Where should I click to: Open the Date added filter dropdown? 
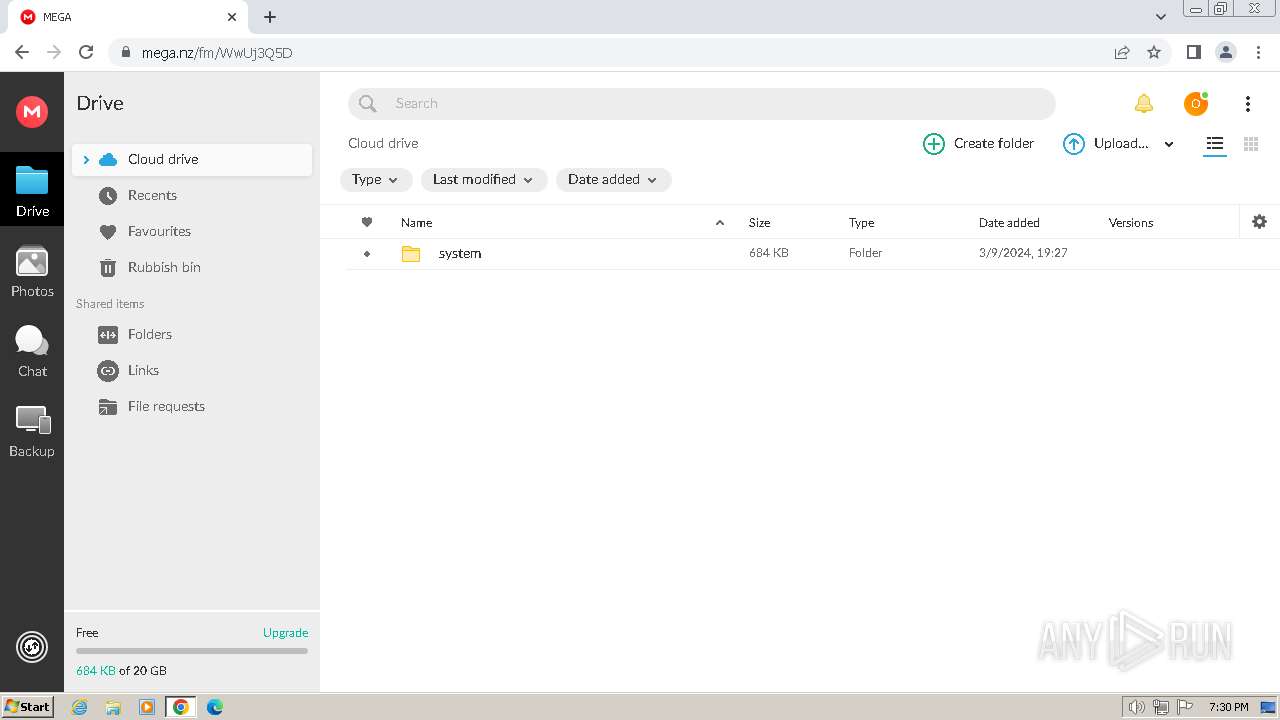click(x=613, y=179)
